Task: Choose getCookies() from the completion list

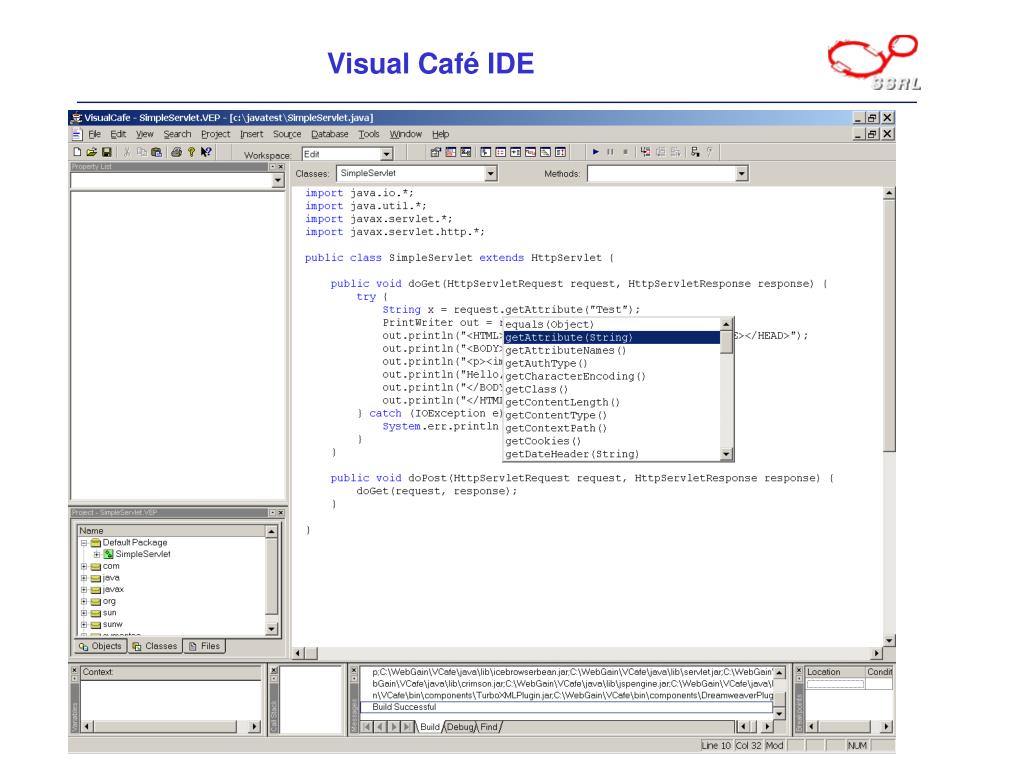Action: 612,441
